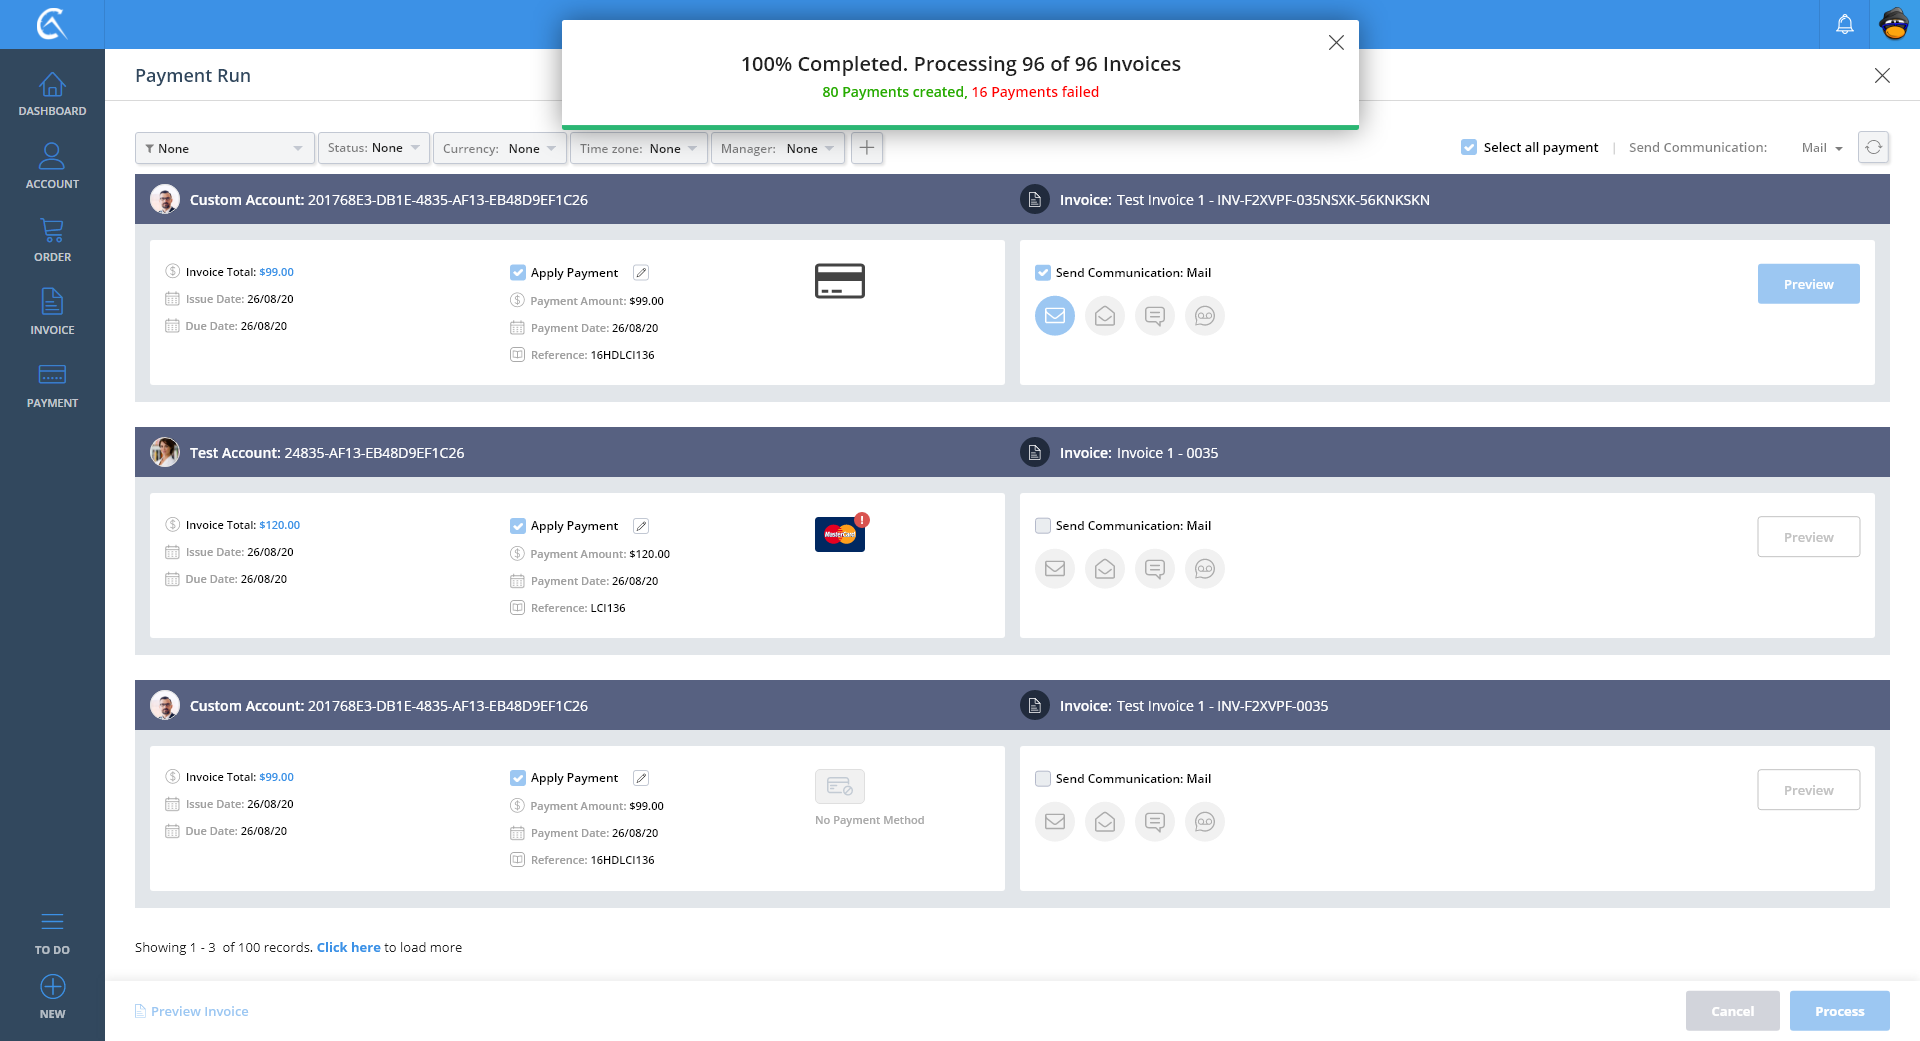
Task: Open the Currency filter dropdown
Action: pyautogui.click(x=499, y=148)
